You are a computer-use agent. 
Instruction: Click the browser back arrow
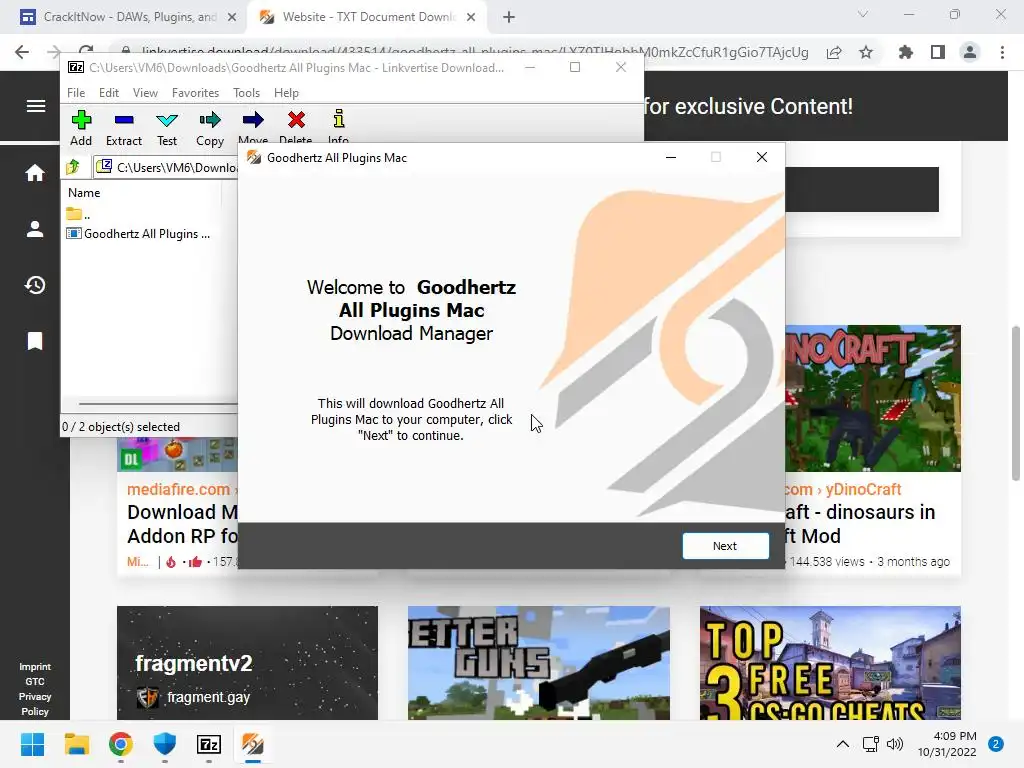pos(22,52)
